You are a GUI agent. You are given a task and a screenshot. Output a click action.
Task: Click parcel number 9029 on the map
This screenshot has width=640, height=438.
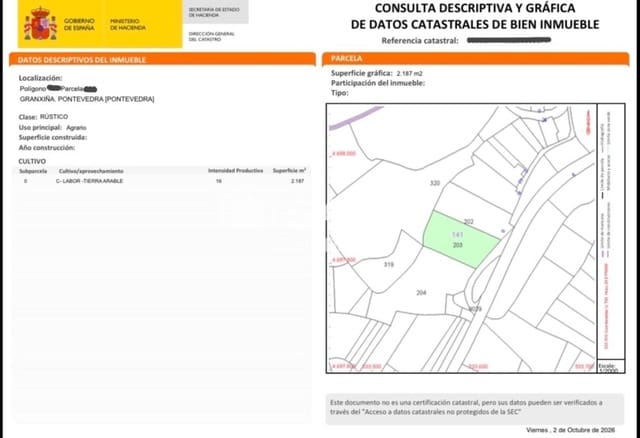[475, 309]
